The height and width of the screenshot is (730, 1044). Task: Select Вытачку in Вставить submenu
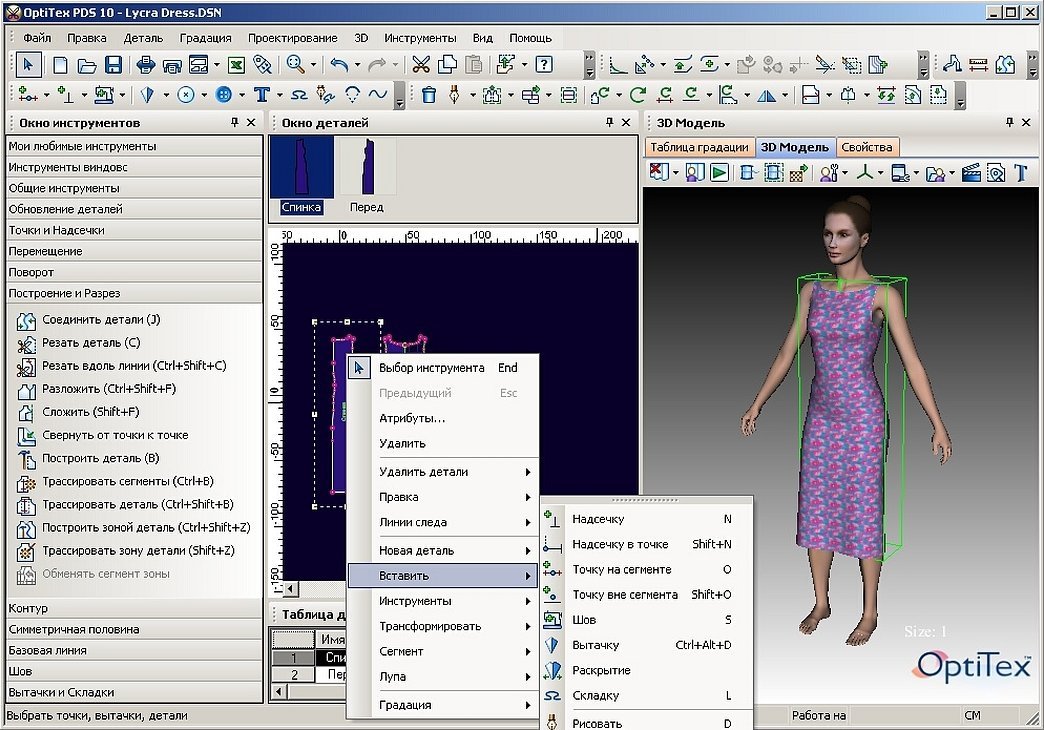[647, 645]
